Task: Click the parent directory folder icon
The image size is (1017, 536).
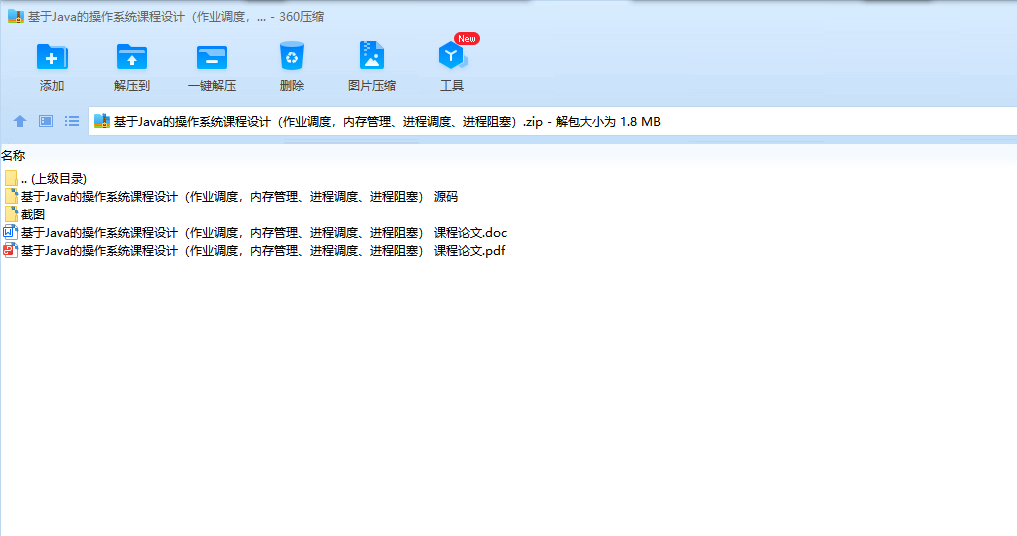Action: point(10,178)
